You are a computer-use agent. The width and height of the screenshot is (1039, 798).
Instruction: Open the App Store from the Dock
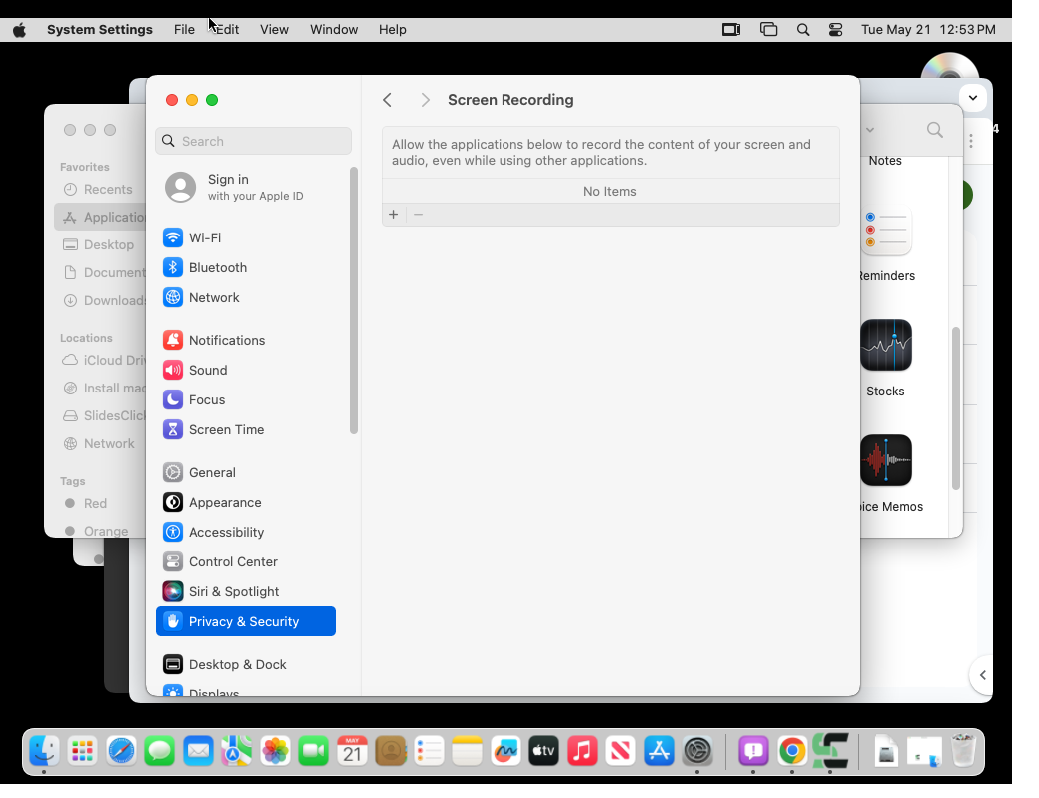tap(659, 751)
